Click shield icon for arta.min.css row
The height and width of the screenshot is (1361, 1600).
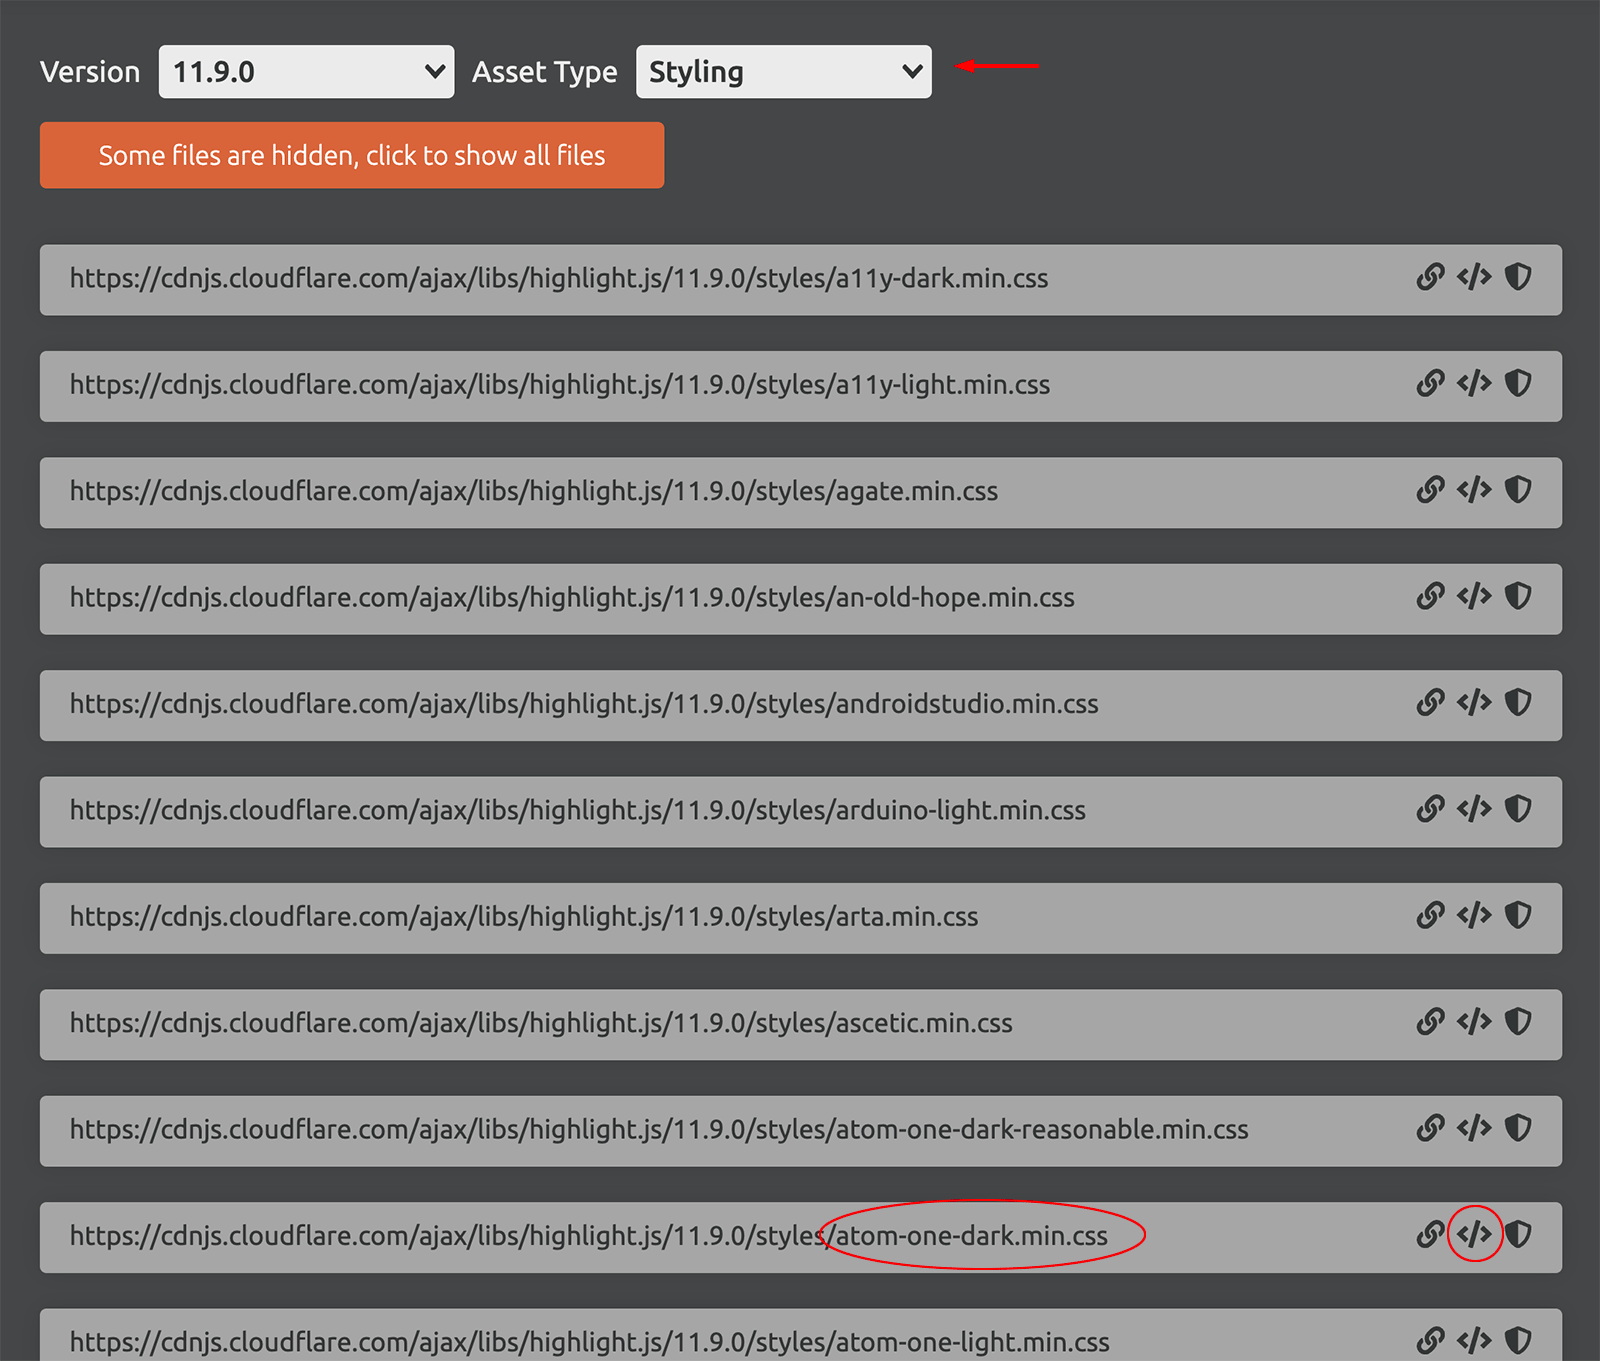tap(1518, 916)
